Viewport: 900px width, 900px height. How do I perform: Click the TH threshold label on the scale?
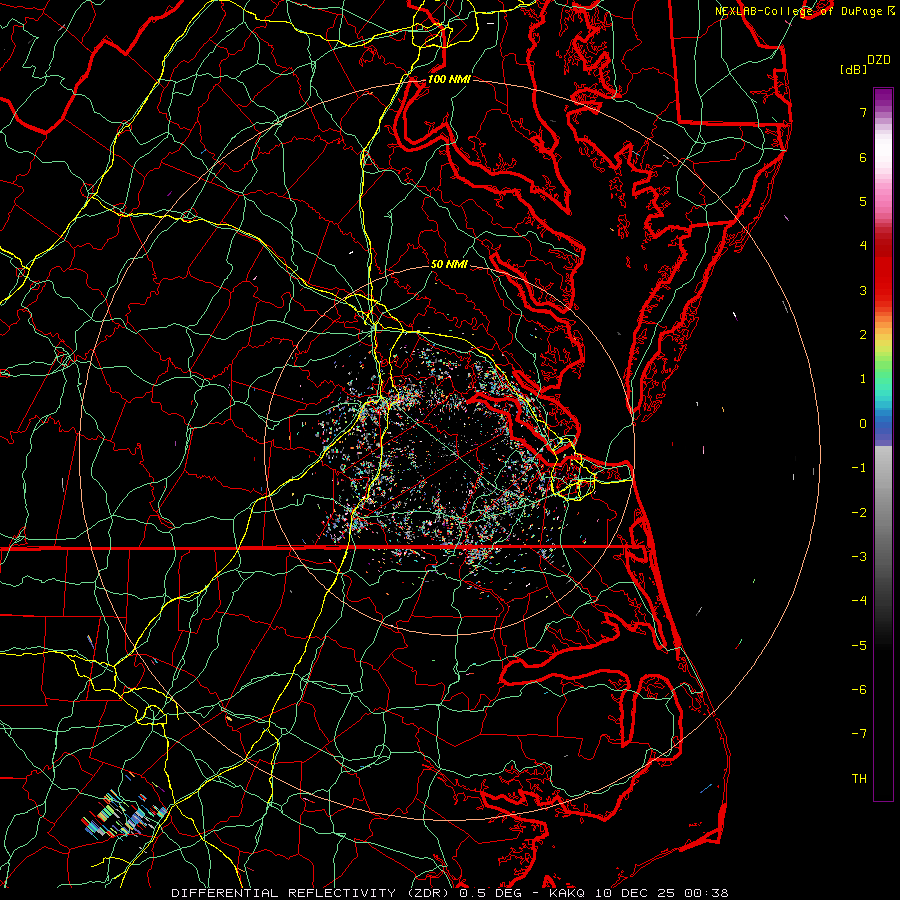tap(859, 779)
